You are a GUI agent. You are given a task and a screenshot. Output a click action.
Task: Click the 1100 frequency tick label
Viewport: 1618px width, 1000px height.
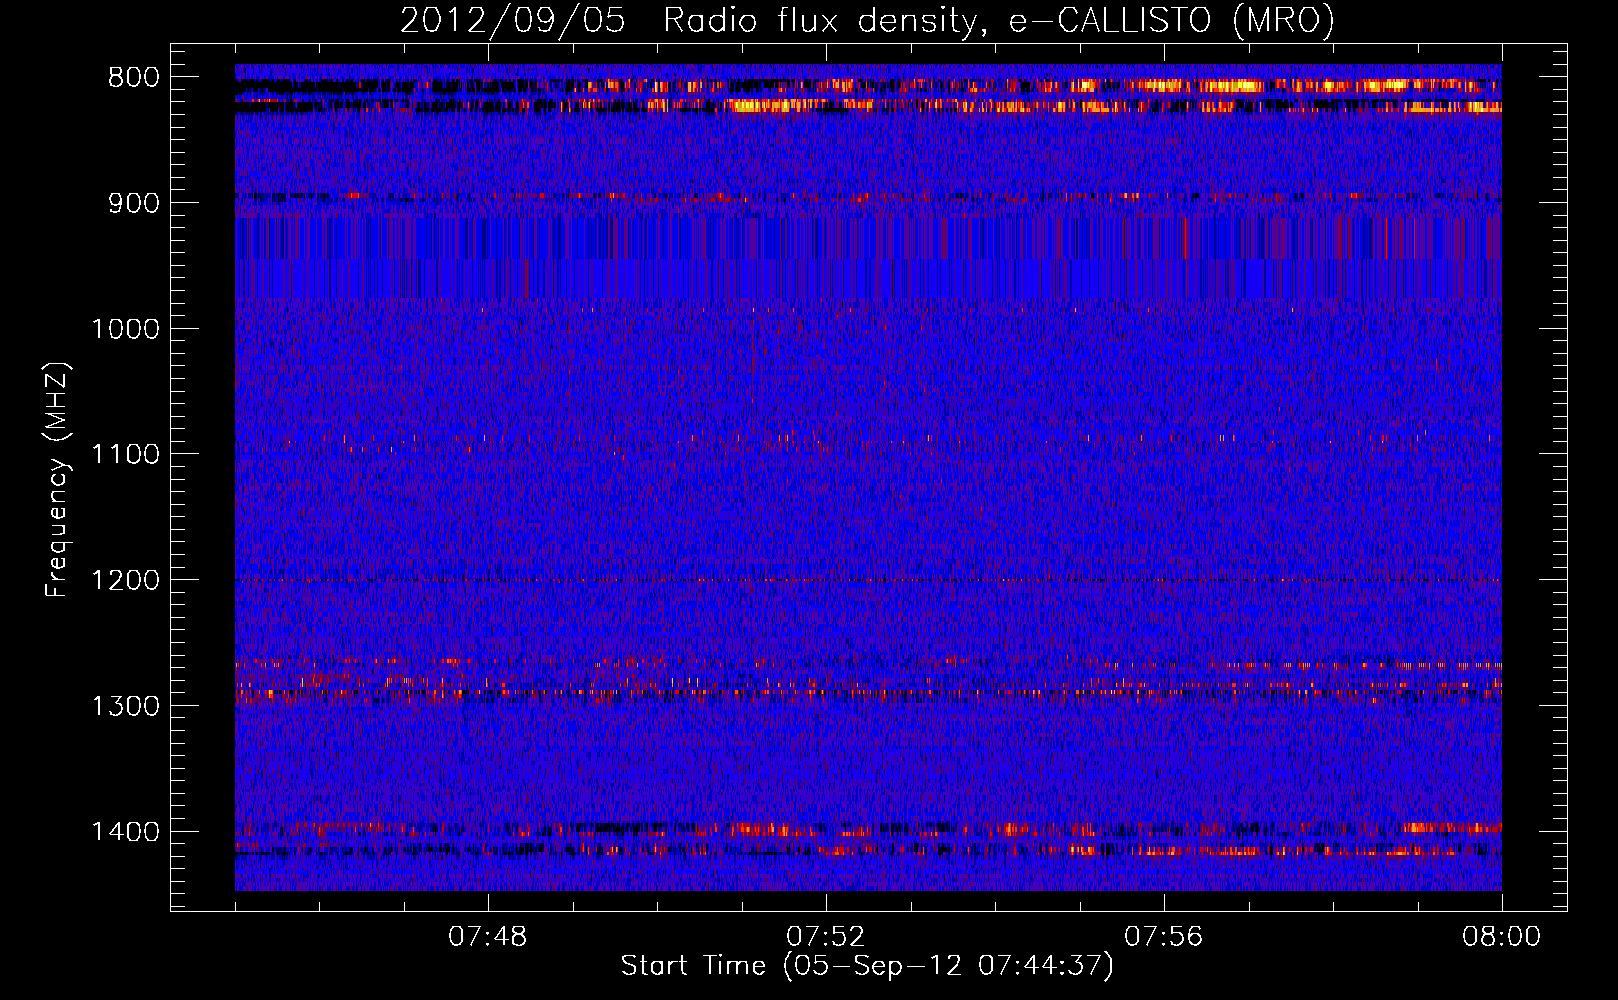[x=125, y=455]
